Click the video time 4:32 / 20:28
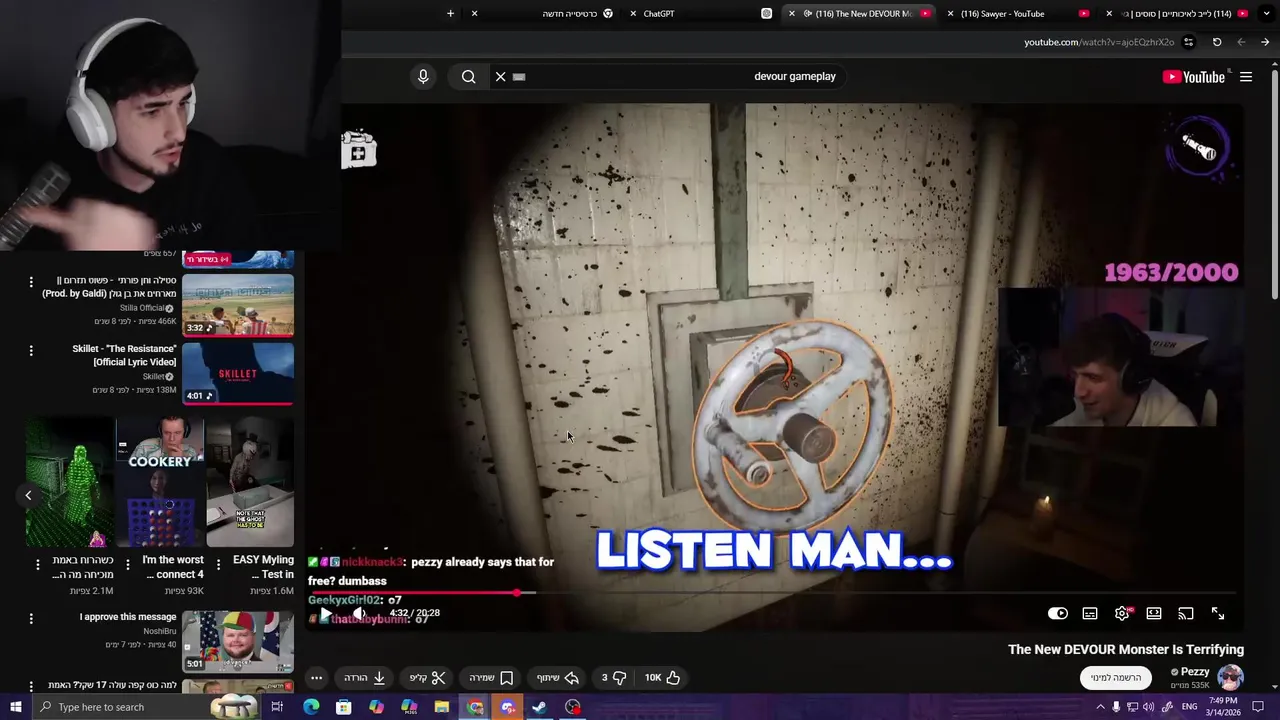1280x720 pixels. pos(414,613)
